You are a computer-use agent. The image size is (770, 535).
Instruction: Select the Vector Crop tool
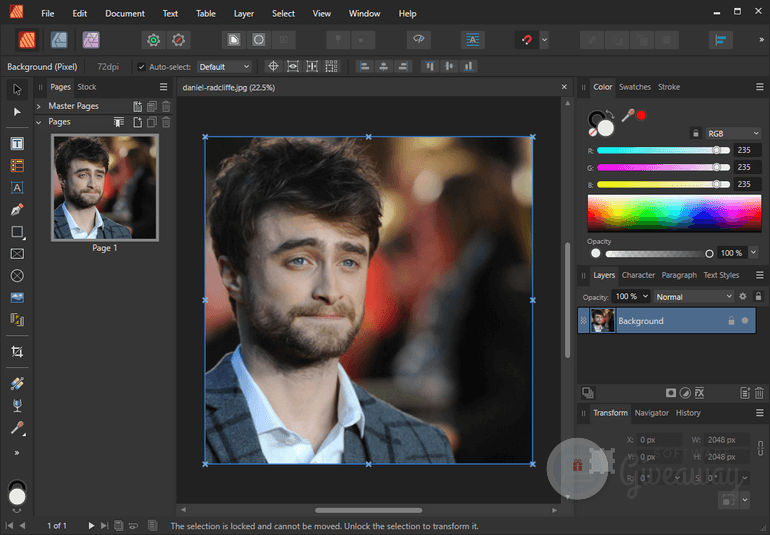coord(17,352)
